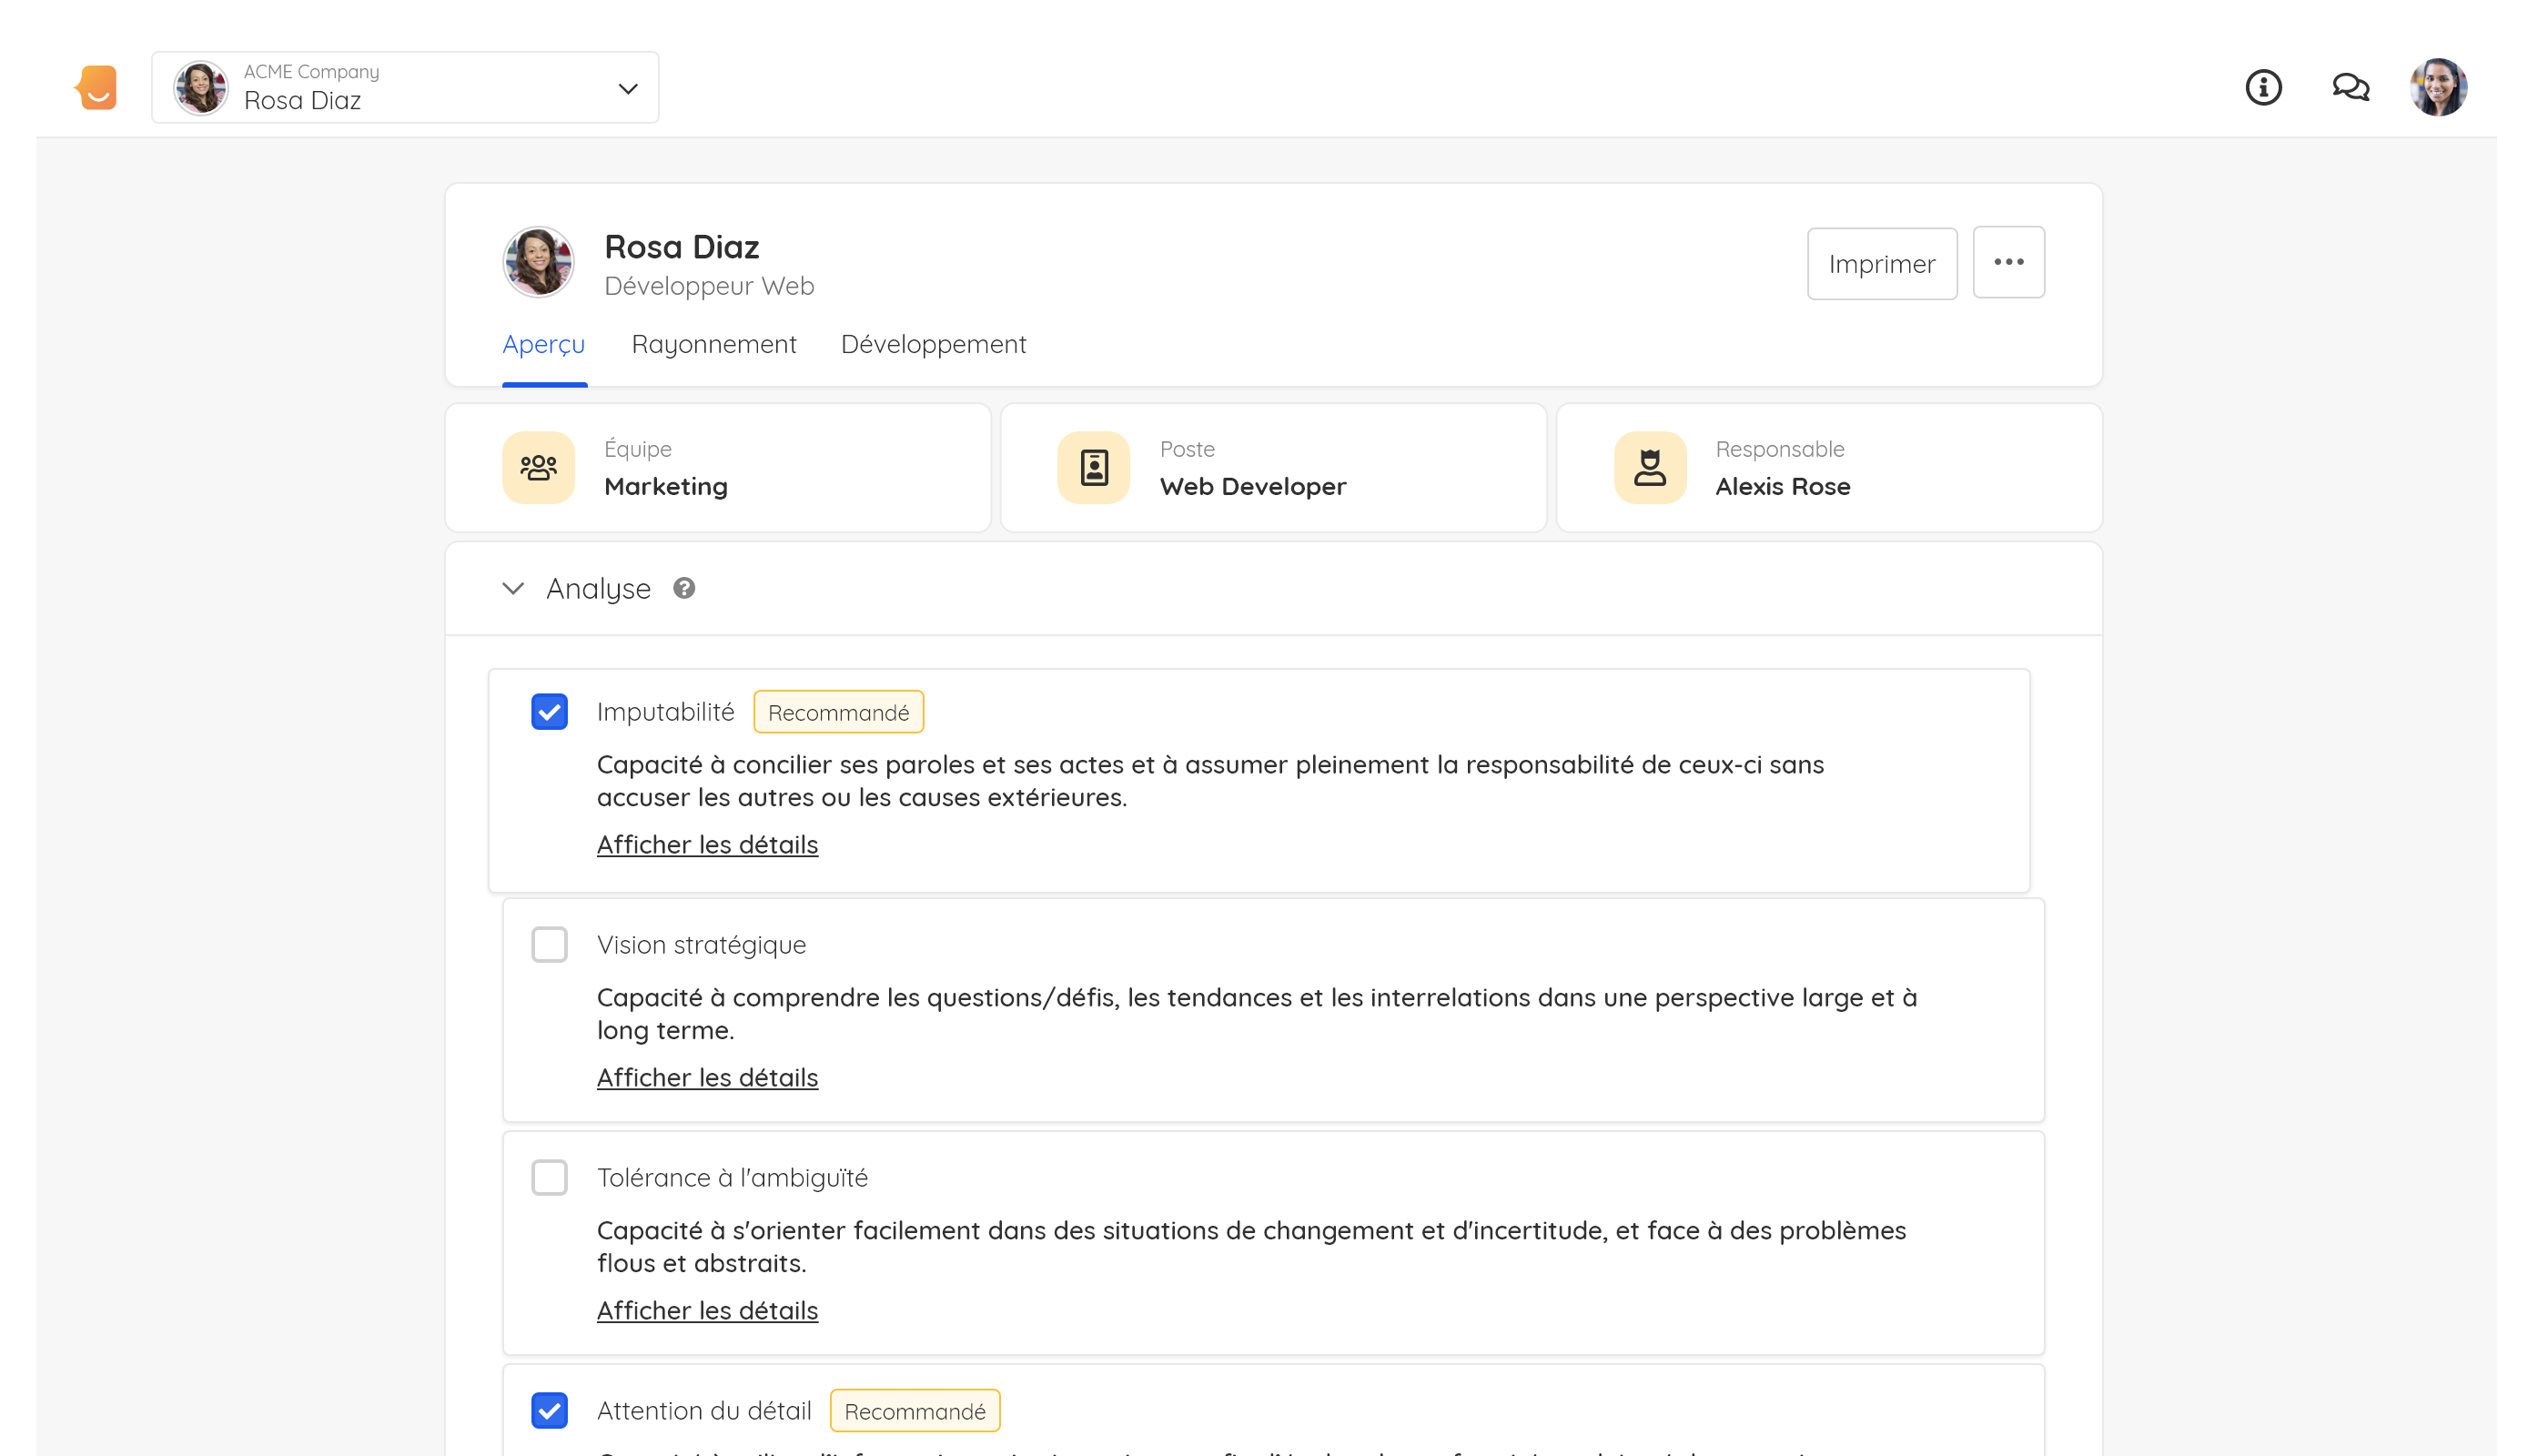Show details for Tolérance à l'ambiguïté
This screenshot has width=2548, height=1456.
pos(707,1311)
